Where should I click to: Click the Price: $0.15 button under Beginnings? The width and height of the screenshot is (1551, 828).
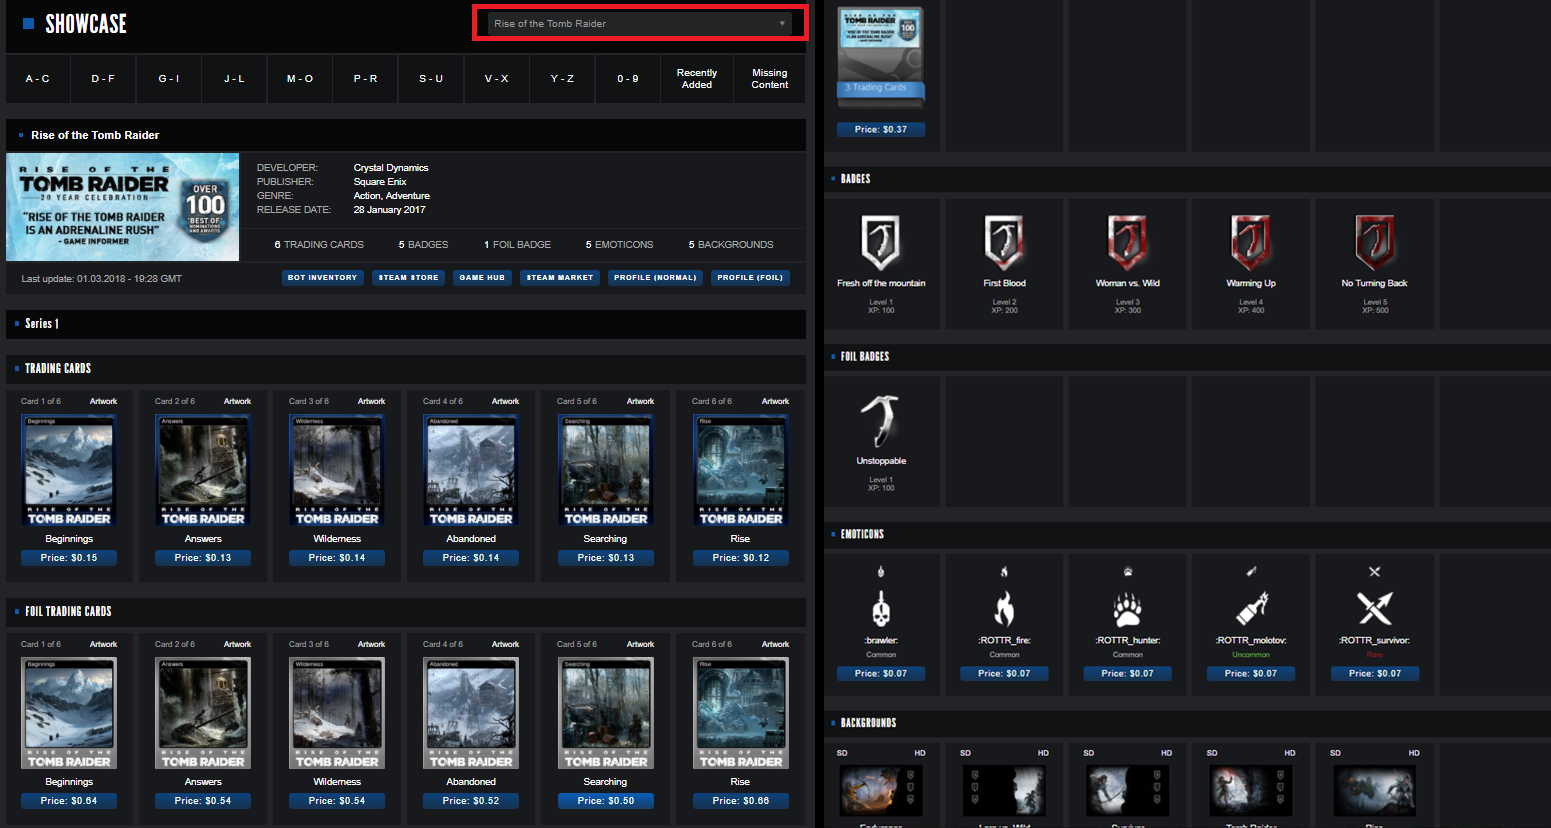click(69, 558)
